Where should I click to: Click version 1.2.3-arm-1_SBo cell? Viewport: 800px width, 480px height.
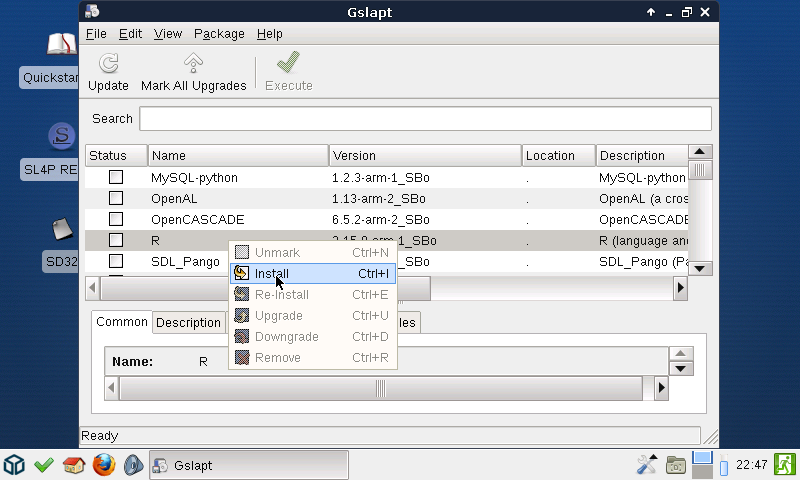381,178
